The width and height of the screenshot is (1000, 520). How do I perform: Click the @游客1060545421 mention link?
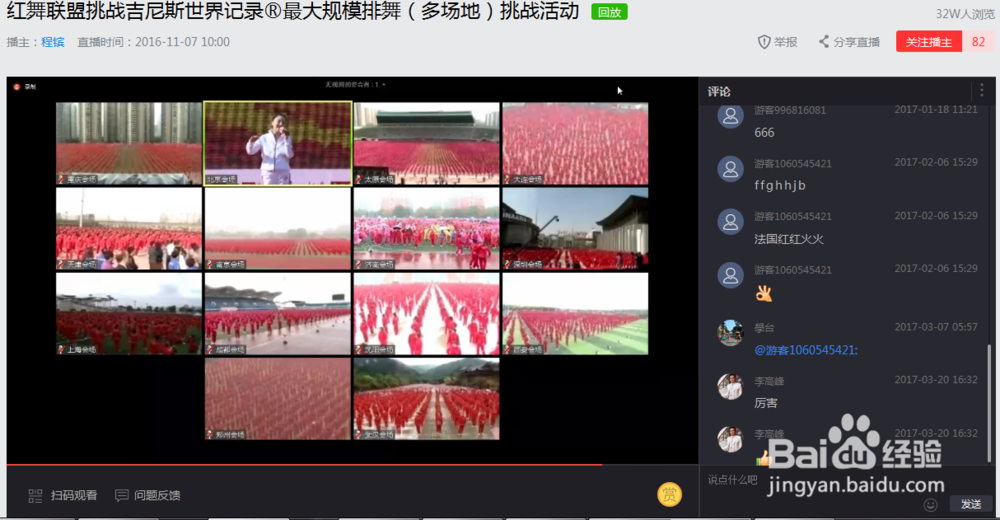coord(806,350)
